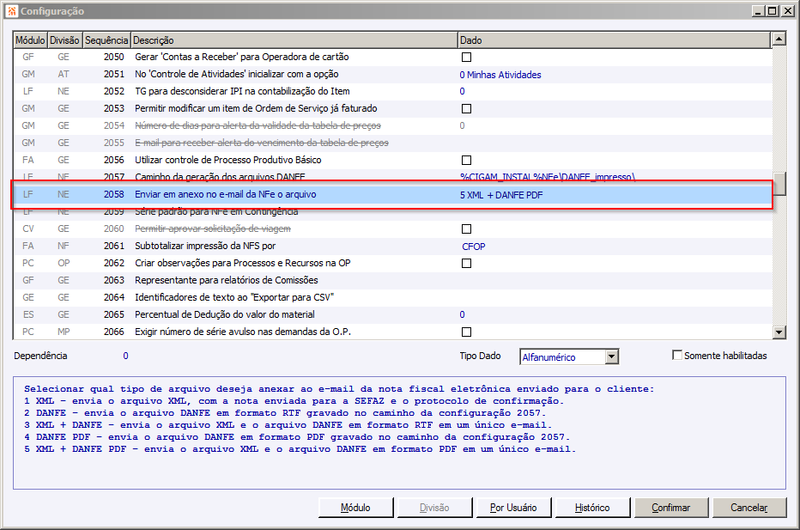Click the Por Usuário button
This screenshot has width=800, height=530.
(x=513, y=508)
